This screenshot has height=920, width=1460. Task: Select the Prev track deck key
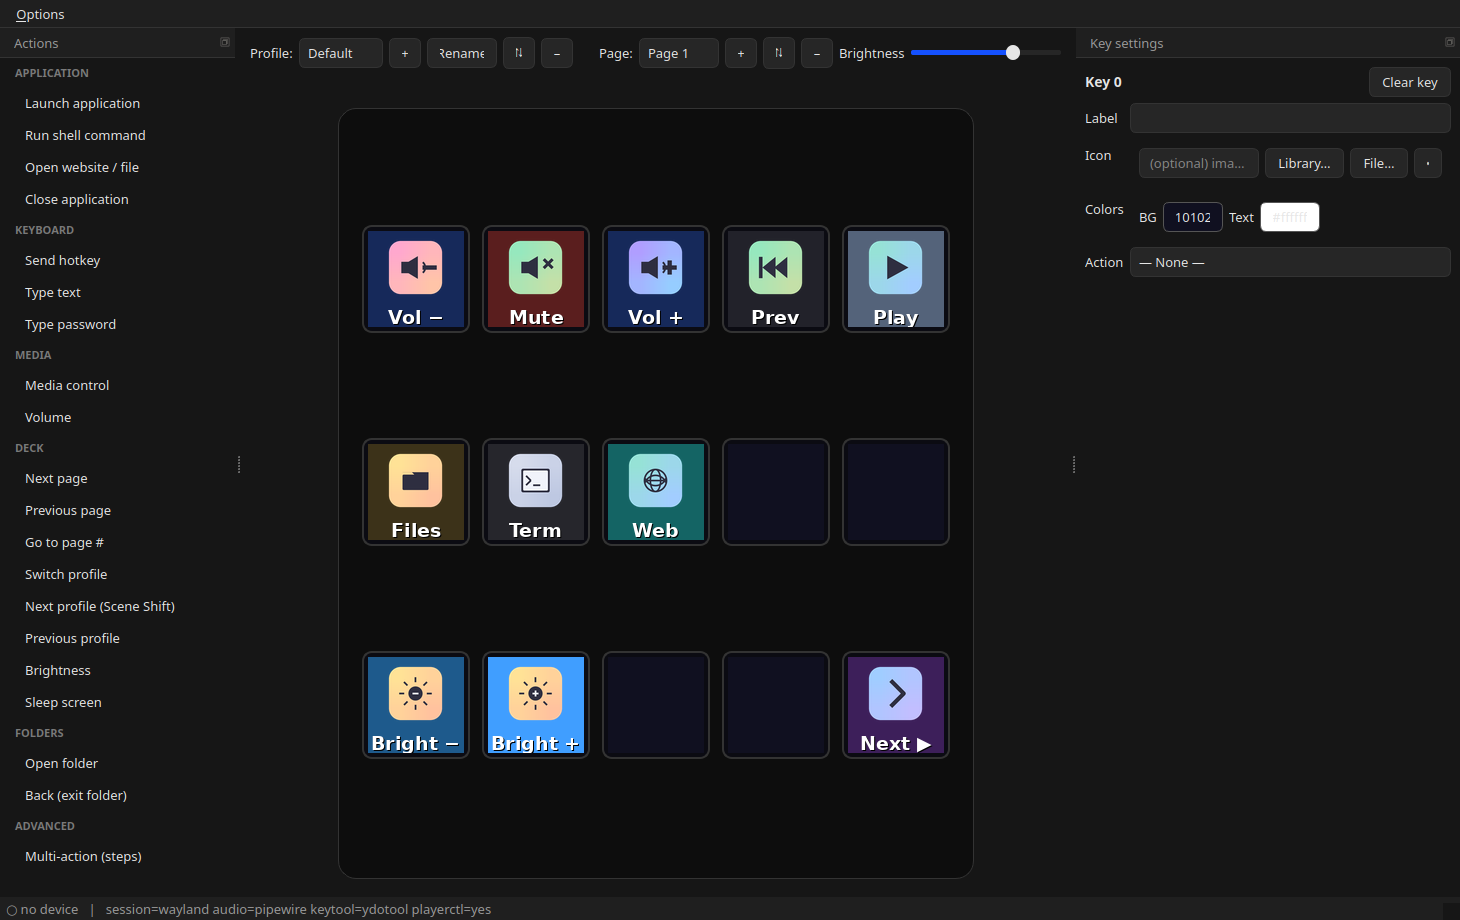coord(776,279)
